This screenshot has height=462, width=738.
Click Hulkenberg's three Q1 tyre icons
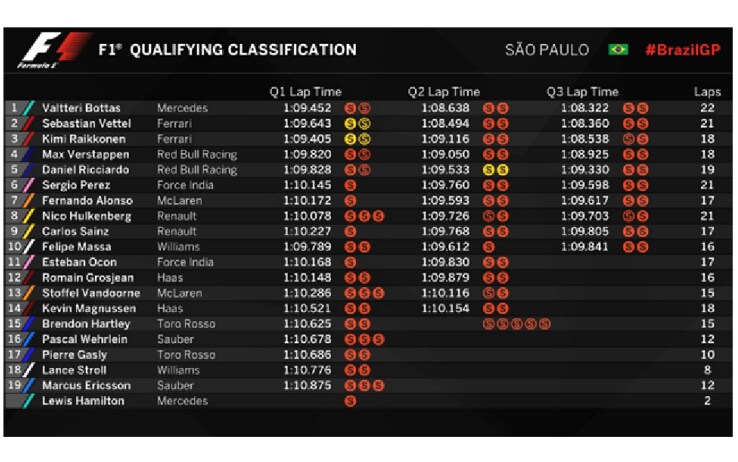(x=364, y=216)
